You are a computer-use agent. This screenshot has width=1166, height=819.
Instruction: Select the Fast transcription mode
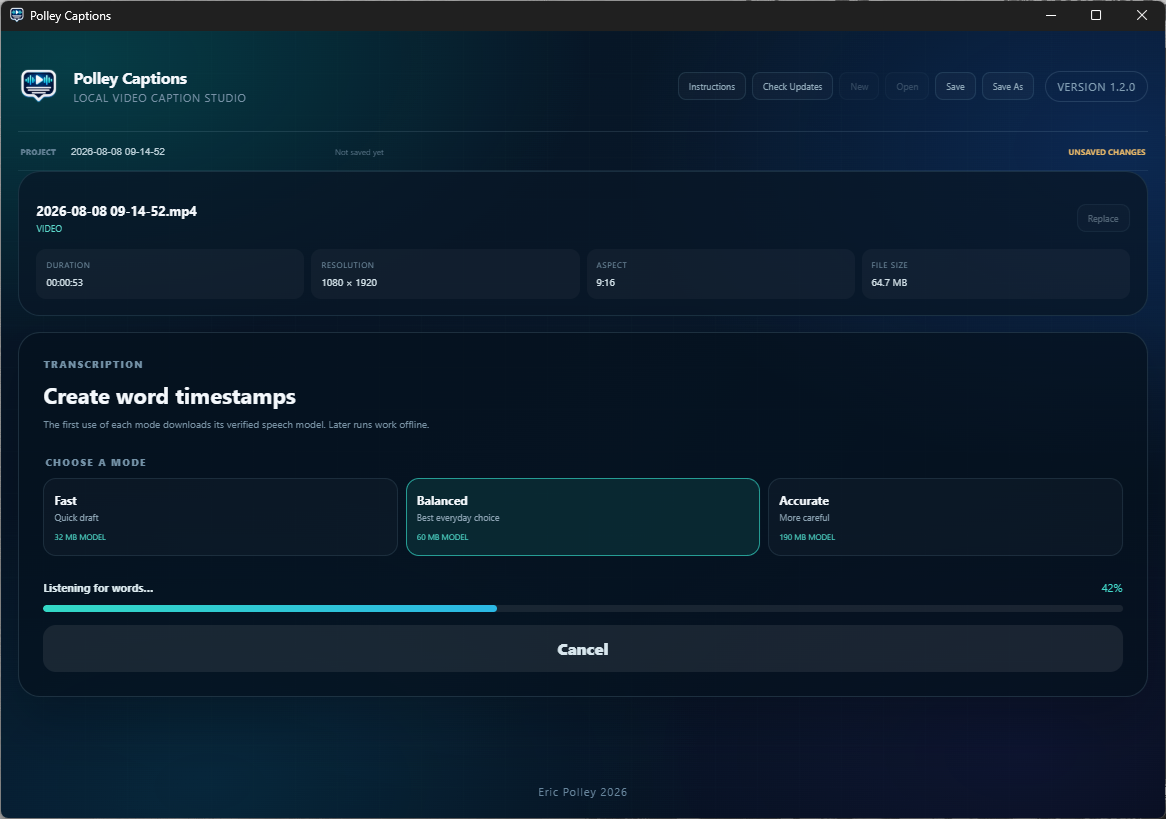tap(220, 517)
